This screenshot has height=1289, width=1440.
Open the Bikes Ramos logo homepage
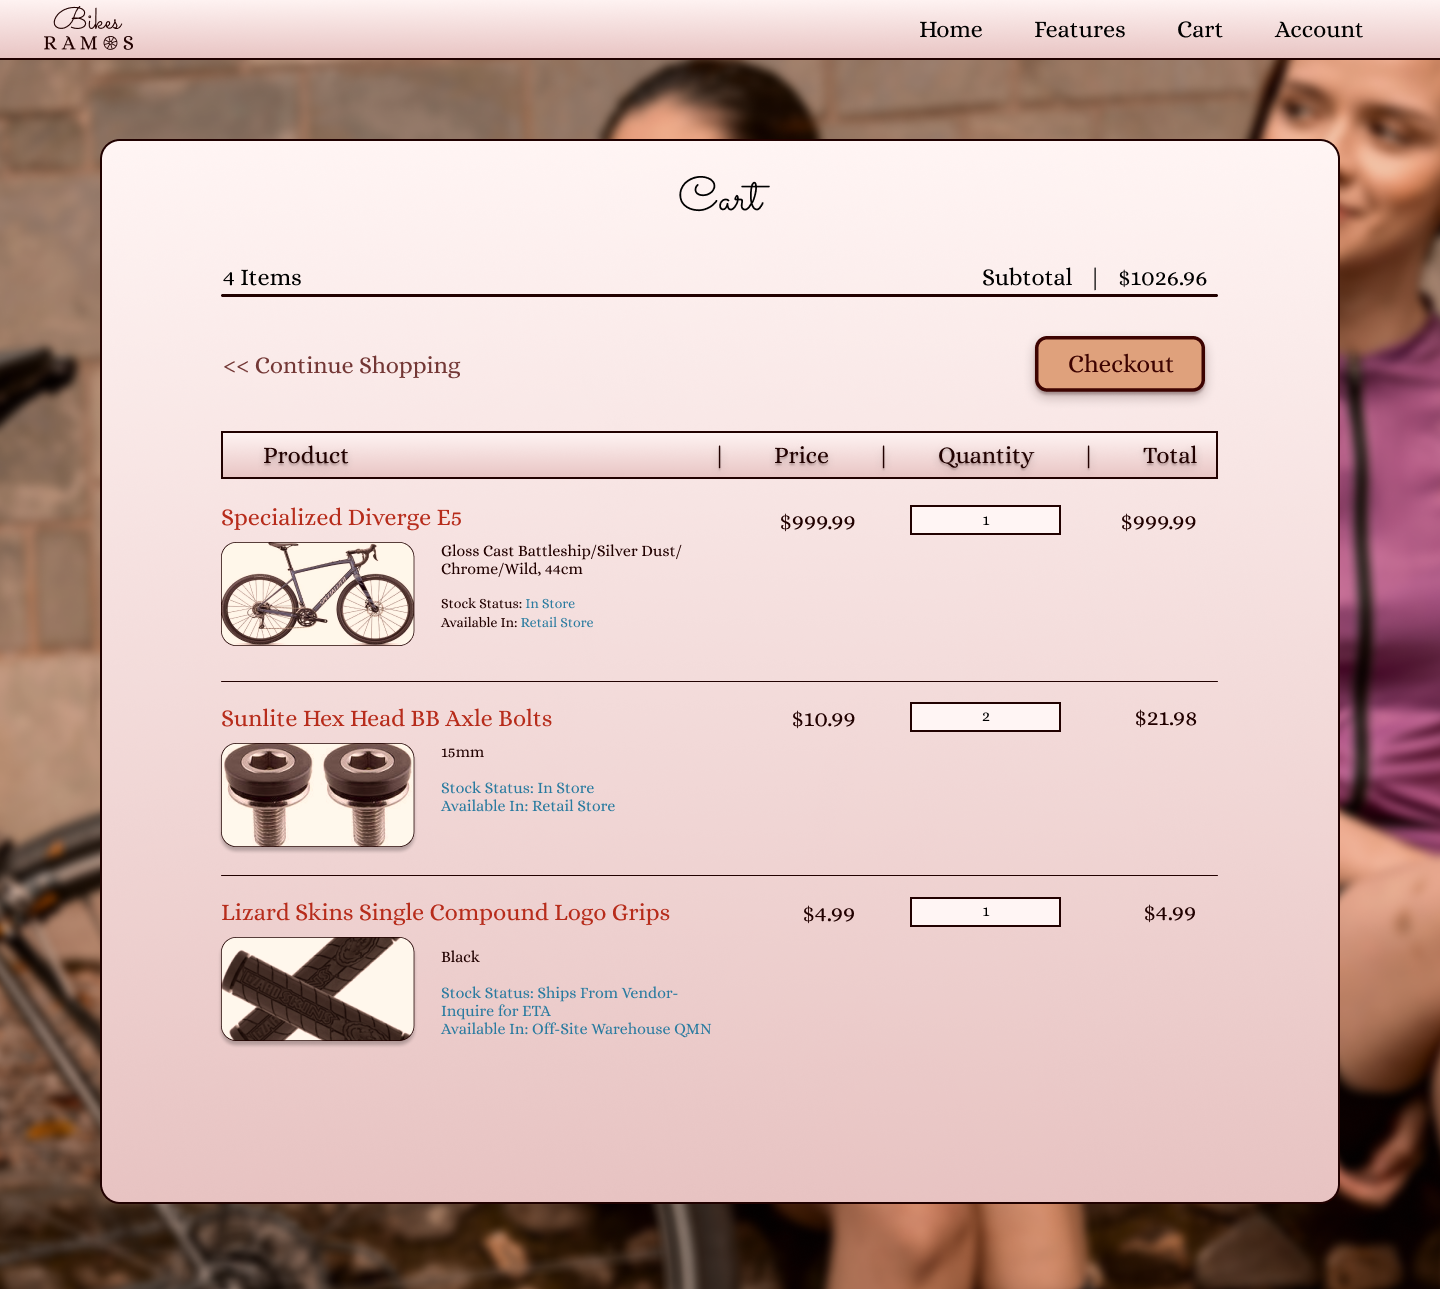click(x=88, y=29)
